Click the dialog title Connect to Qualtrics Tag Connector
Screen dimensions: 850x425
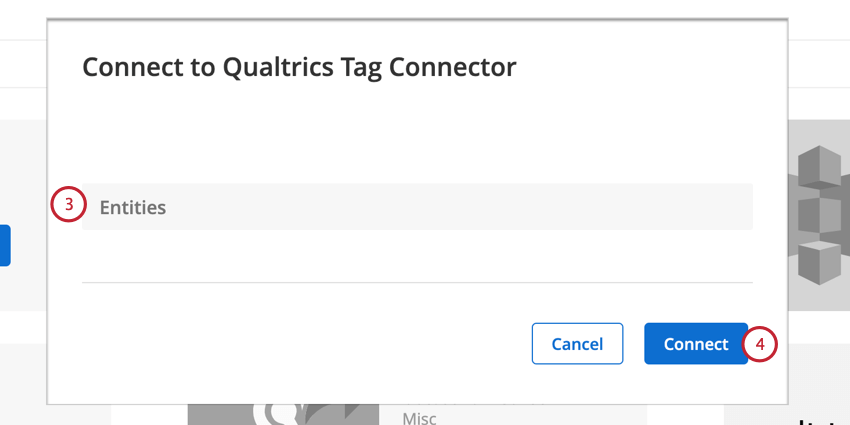pos(299,67)
